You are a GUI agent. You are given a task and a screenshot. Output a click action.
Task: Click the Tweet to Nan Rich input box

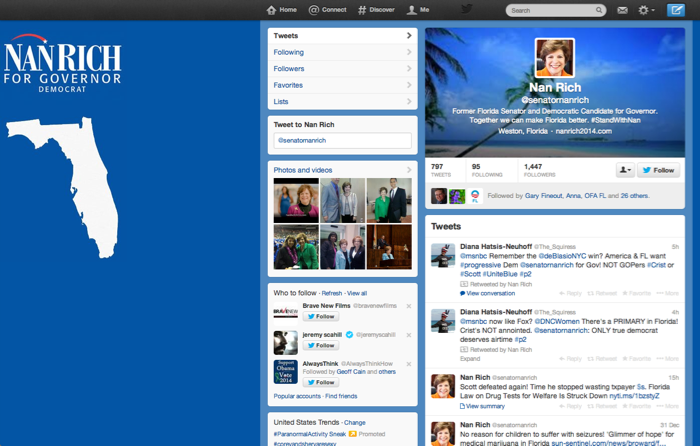pyautogui.click(x=342, y=140)
